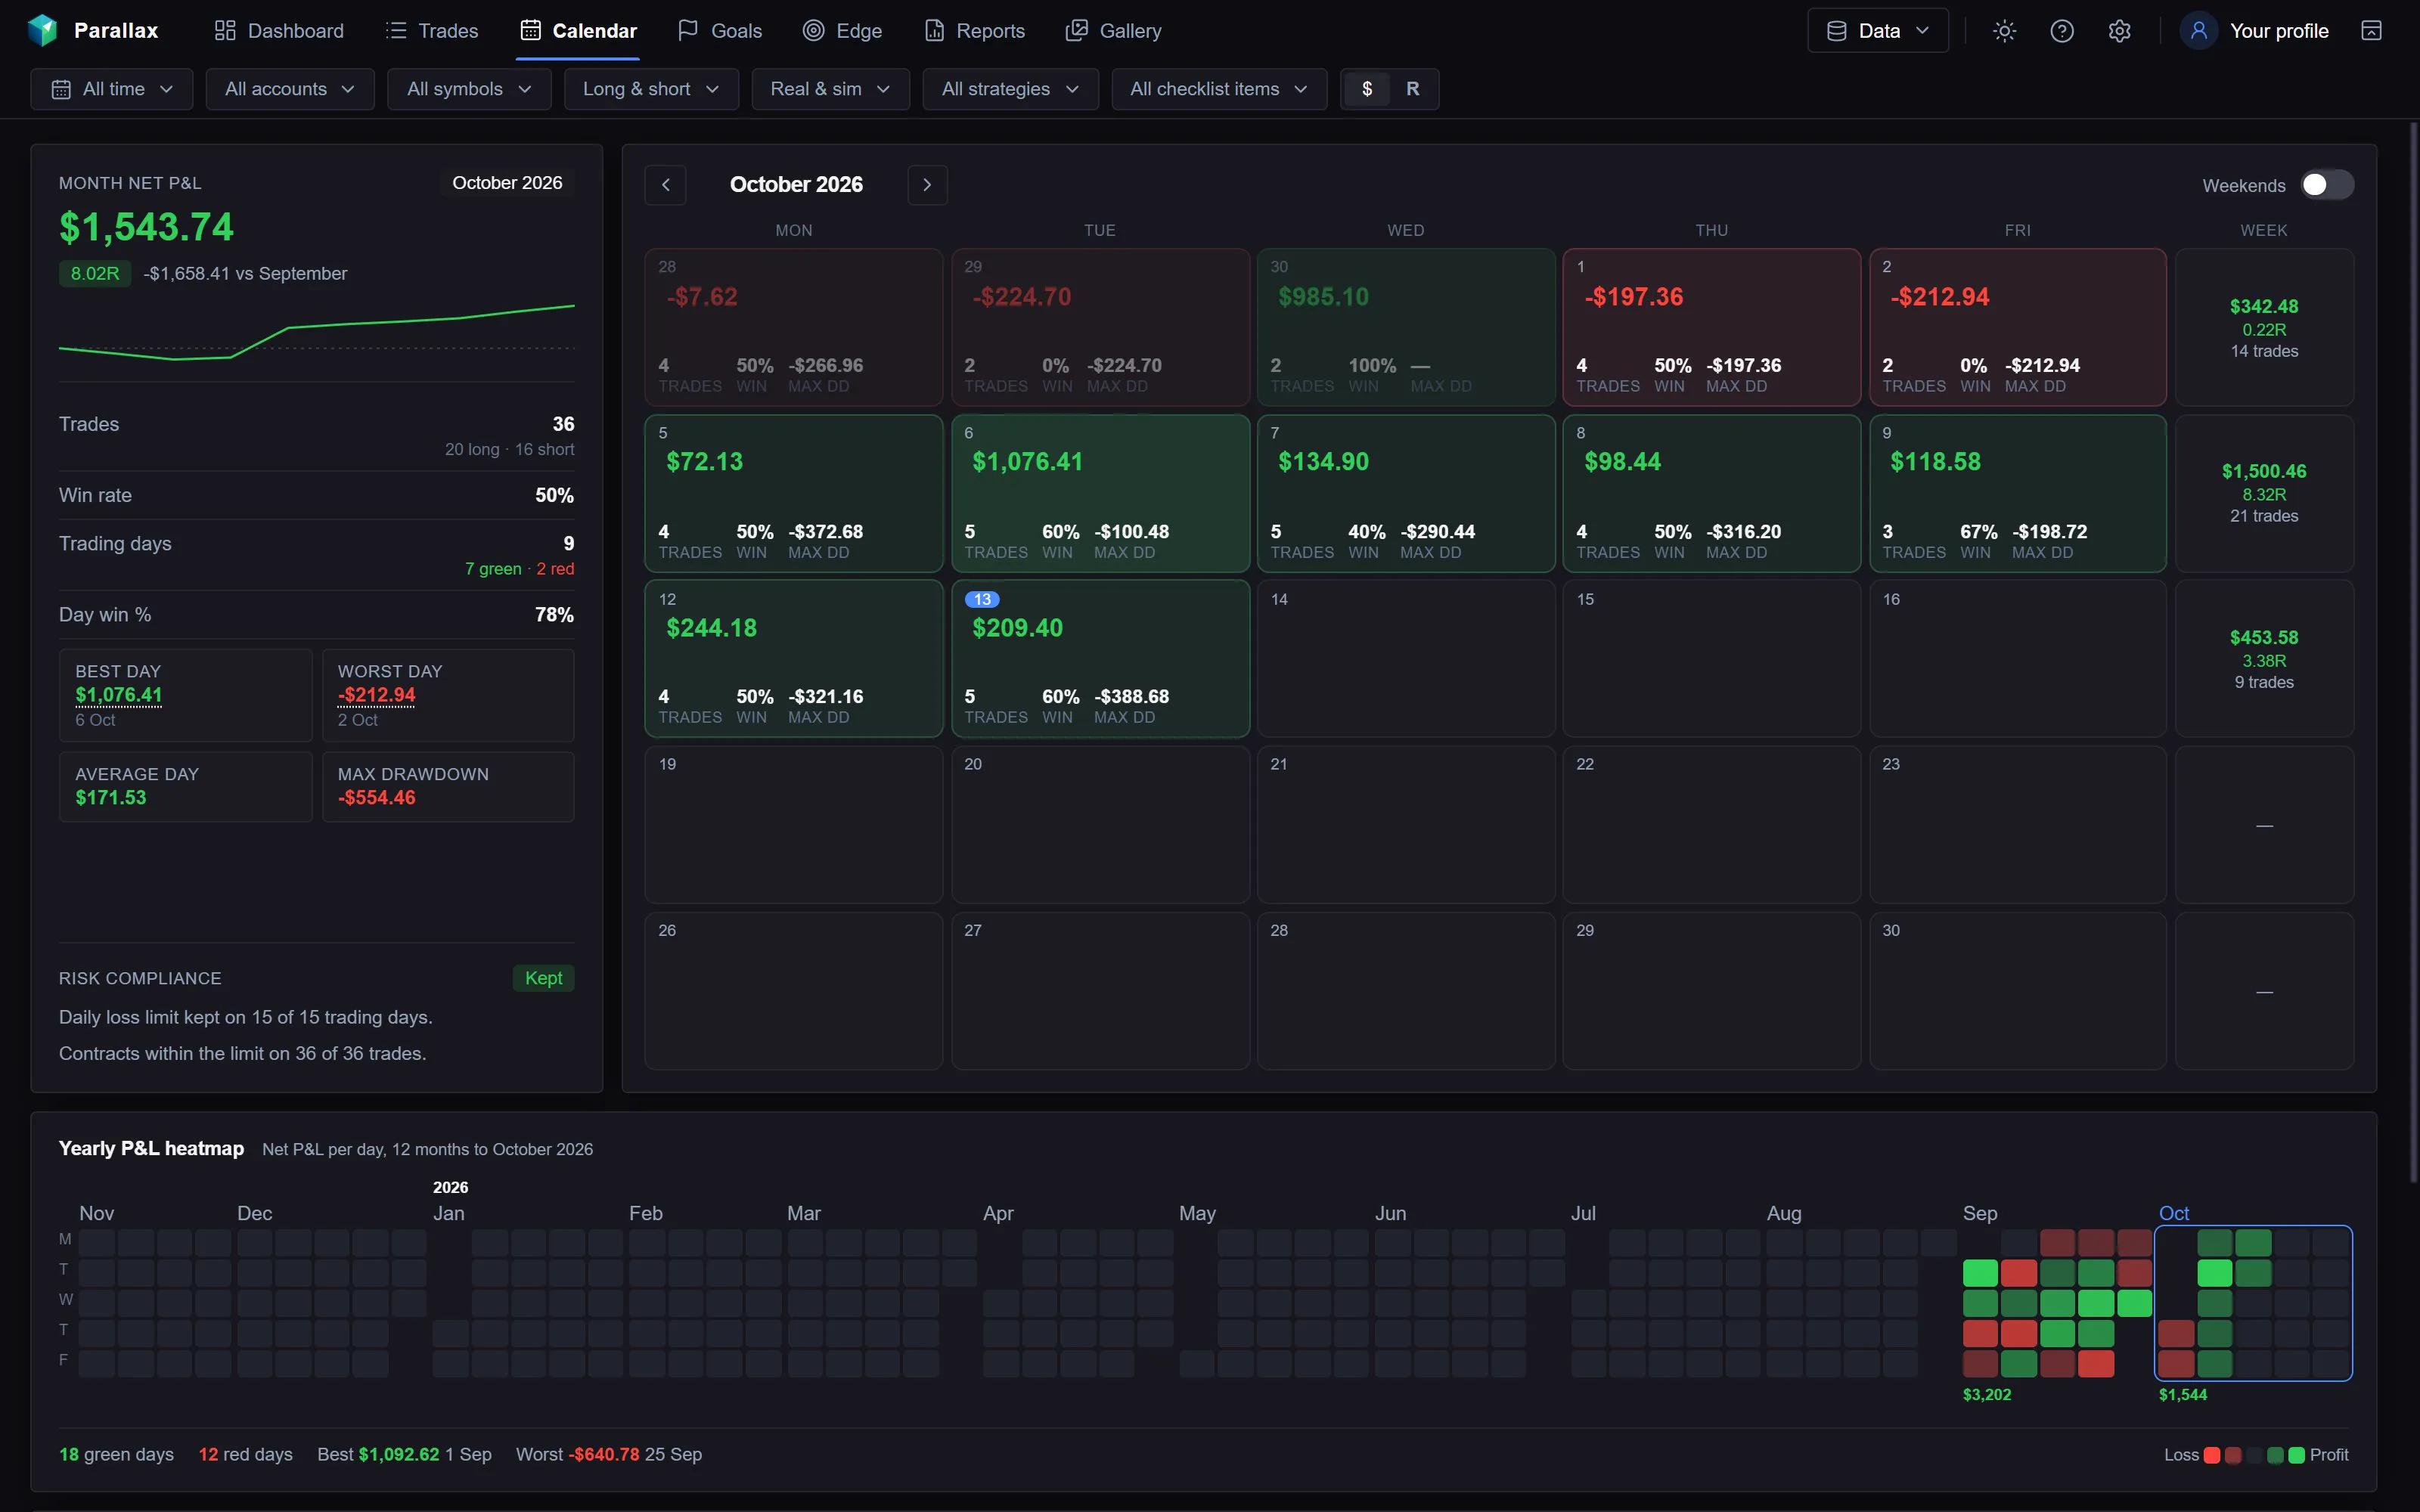Open the Edge tab
The width and height of the screenshot is (2420, 1512).
[x=843, y=31]
